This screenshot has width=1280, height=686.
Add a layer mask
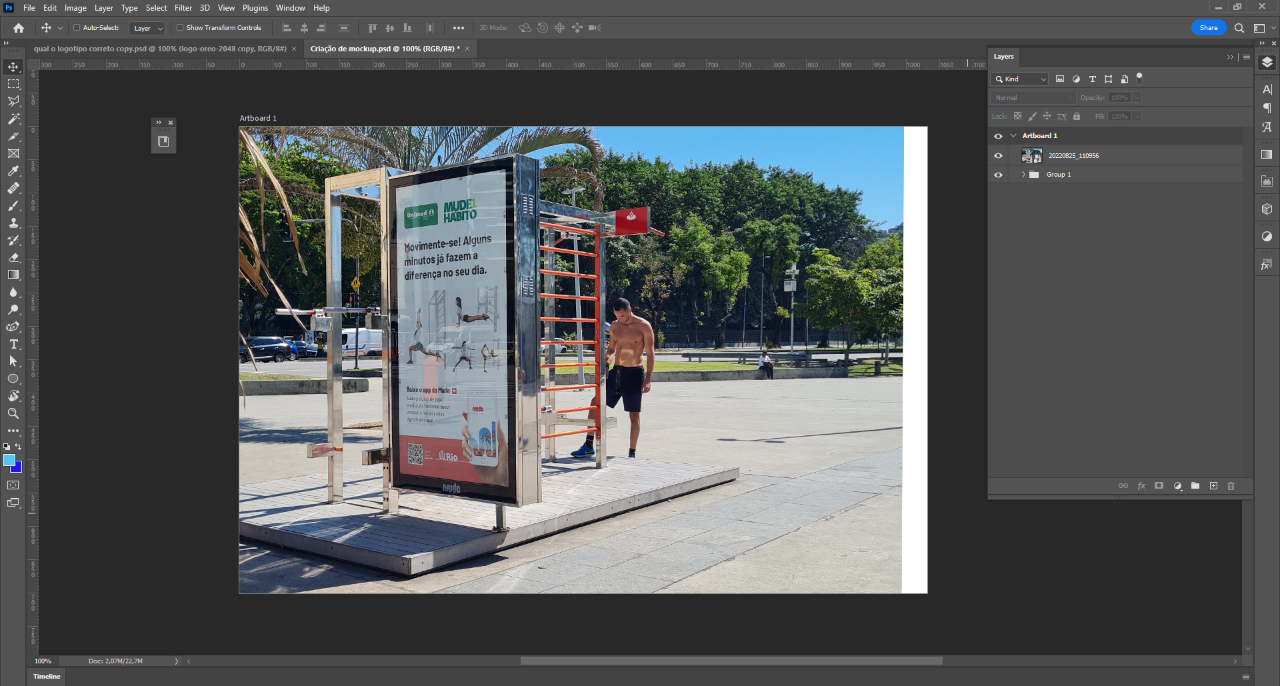1159,486
